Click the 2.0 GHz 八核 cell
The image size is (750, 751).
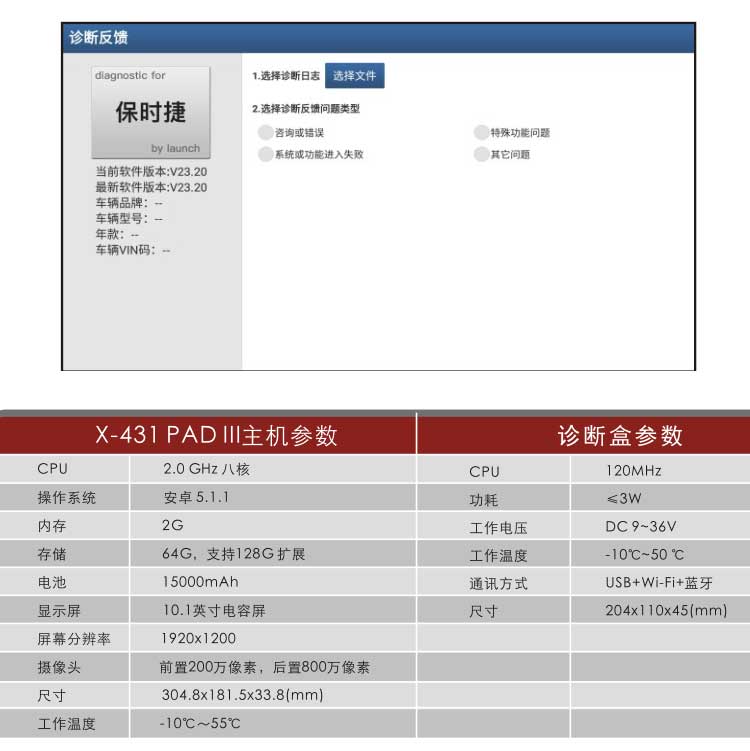coord(206,469)
